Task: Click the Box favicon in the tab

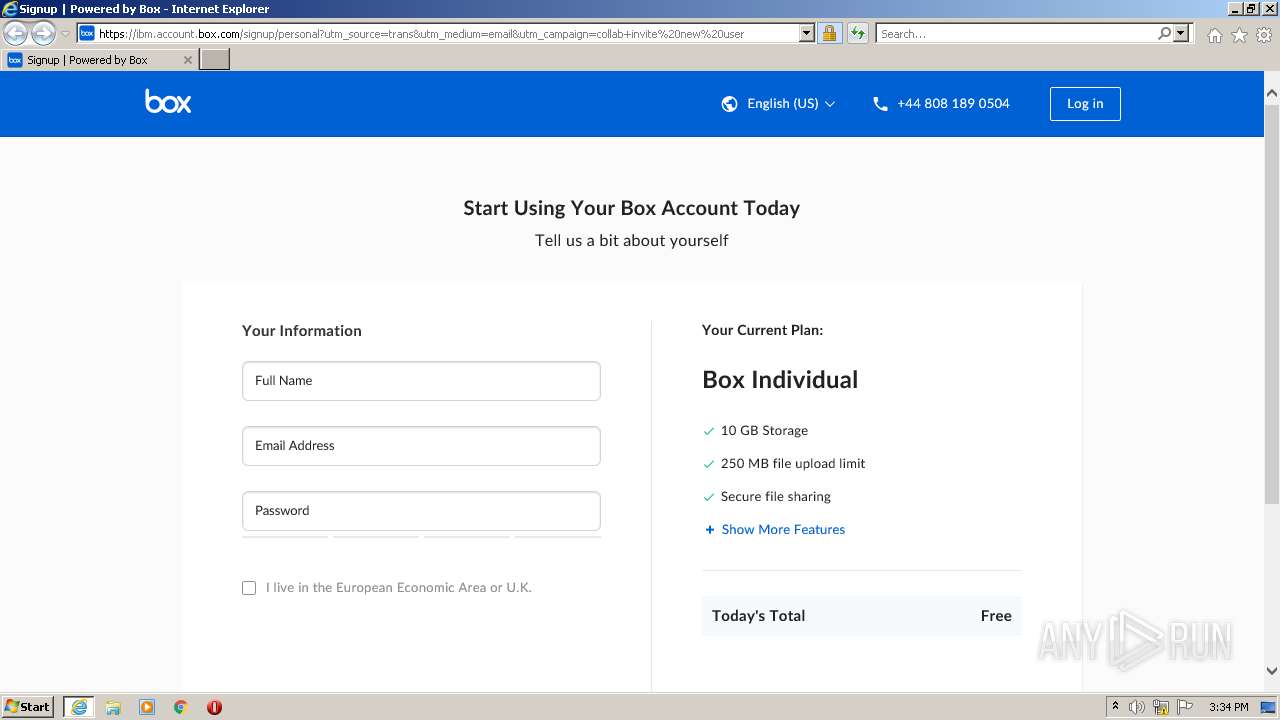Action: [x=15, y=60]
